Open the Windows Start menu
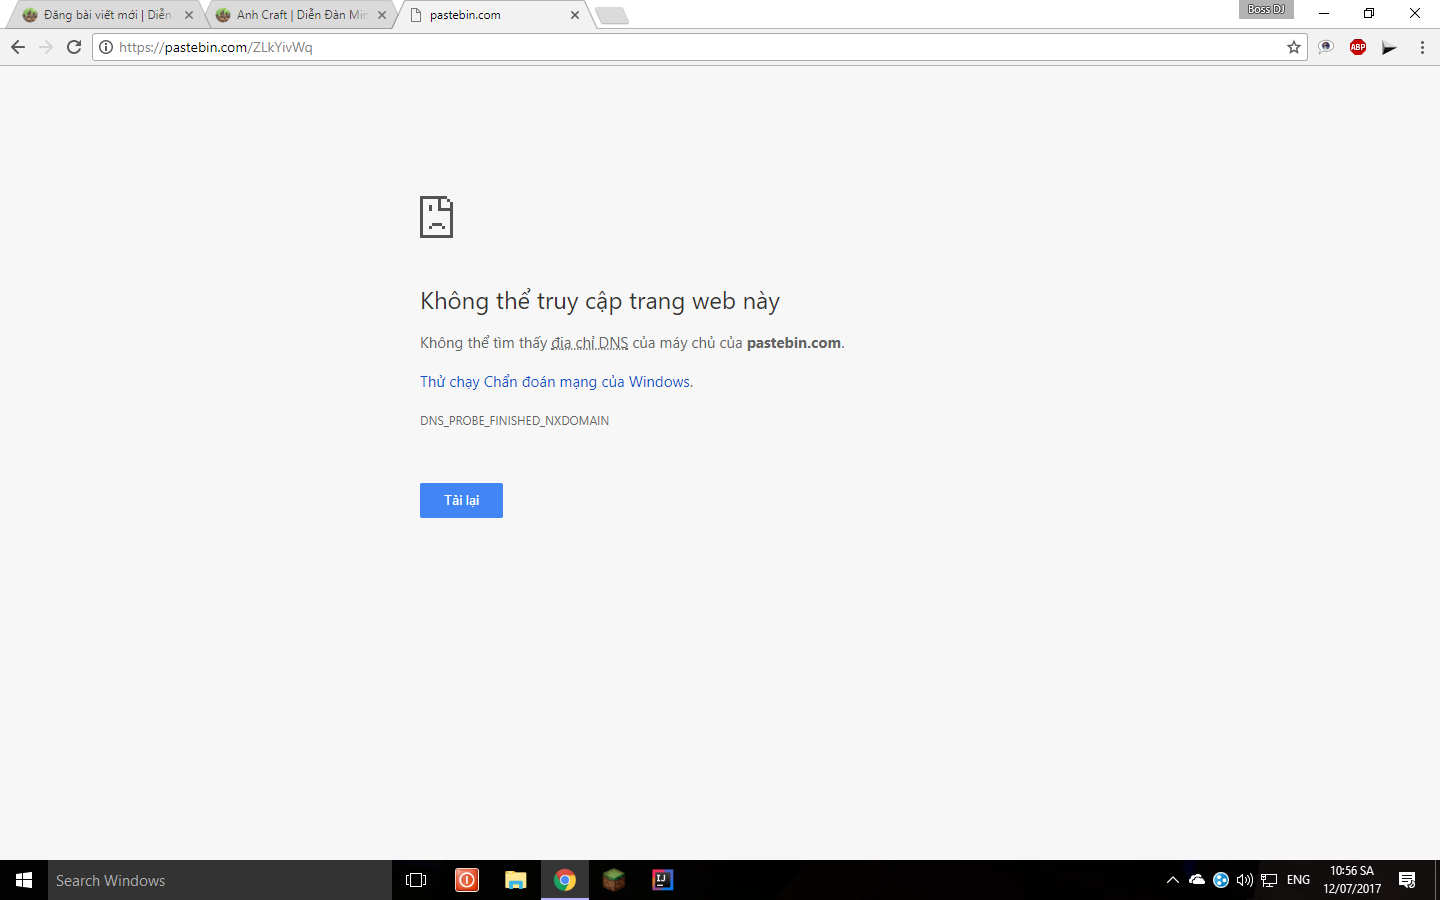The height and width of the screenshot is (900, 1440). click(x=24, y=880)
